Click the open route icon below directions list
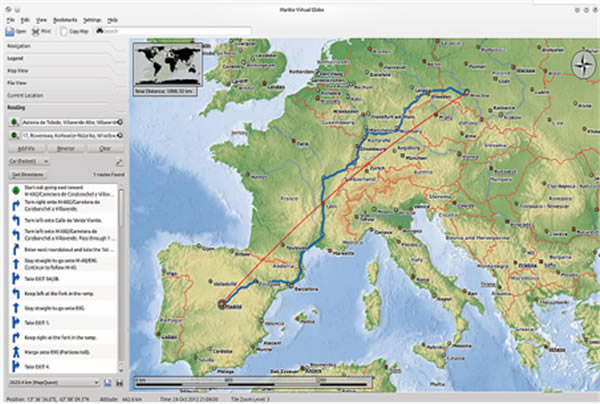Screen dimensions: 600x404 (x=108, y=382)
